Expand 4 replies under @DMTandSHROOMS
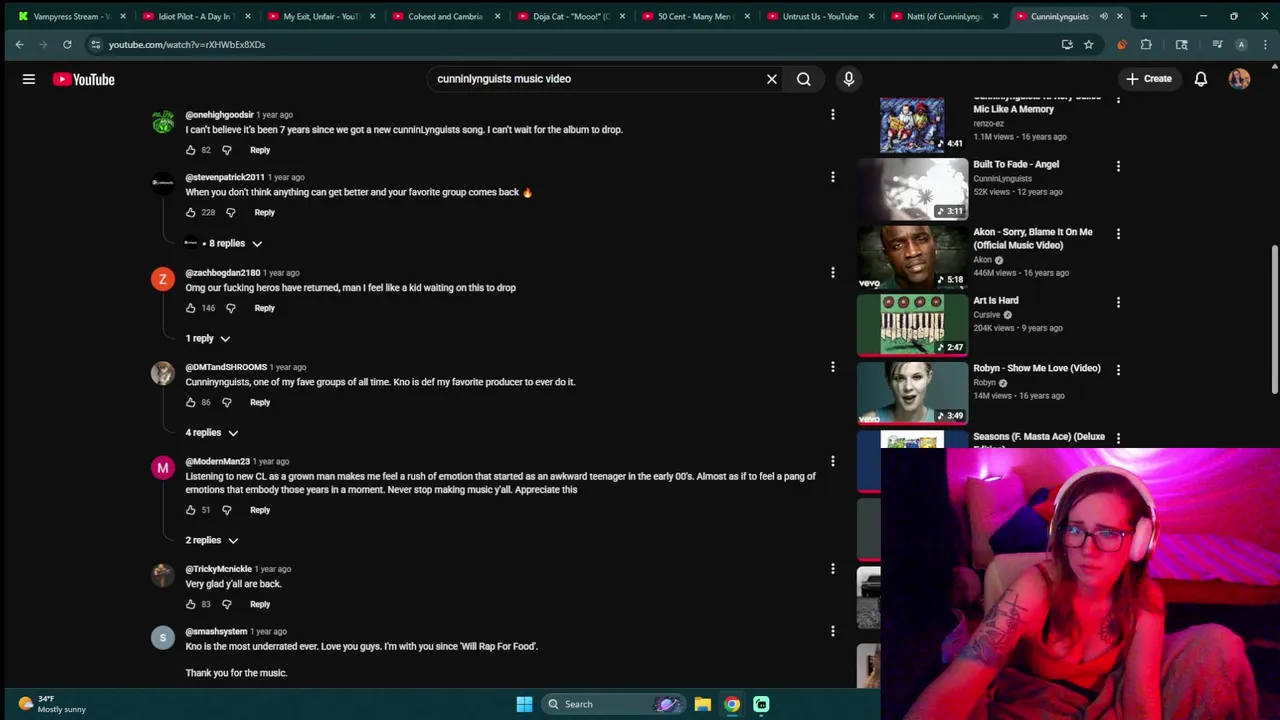1280x720 pixels. coord(212,432)
